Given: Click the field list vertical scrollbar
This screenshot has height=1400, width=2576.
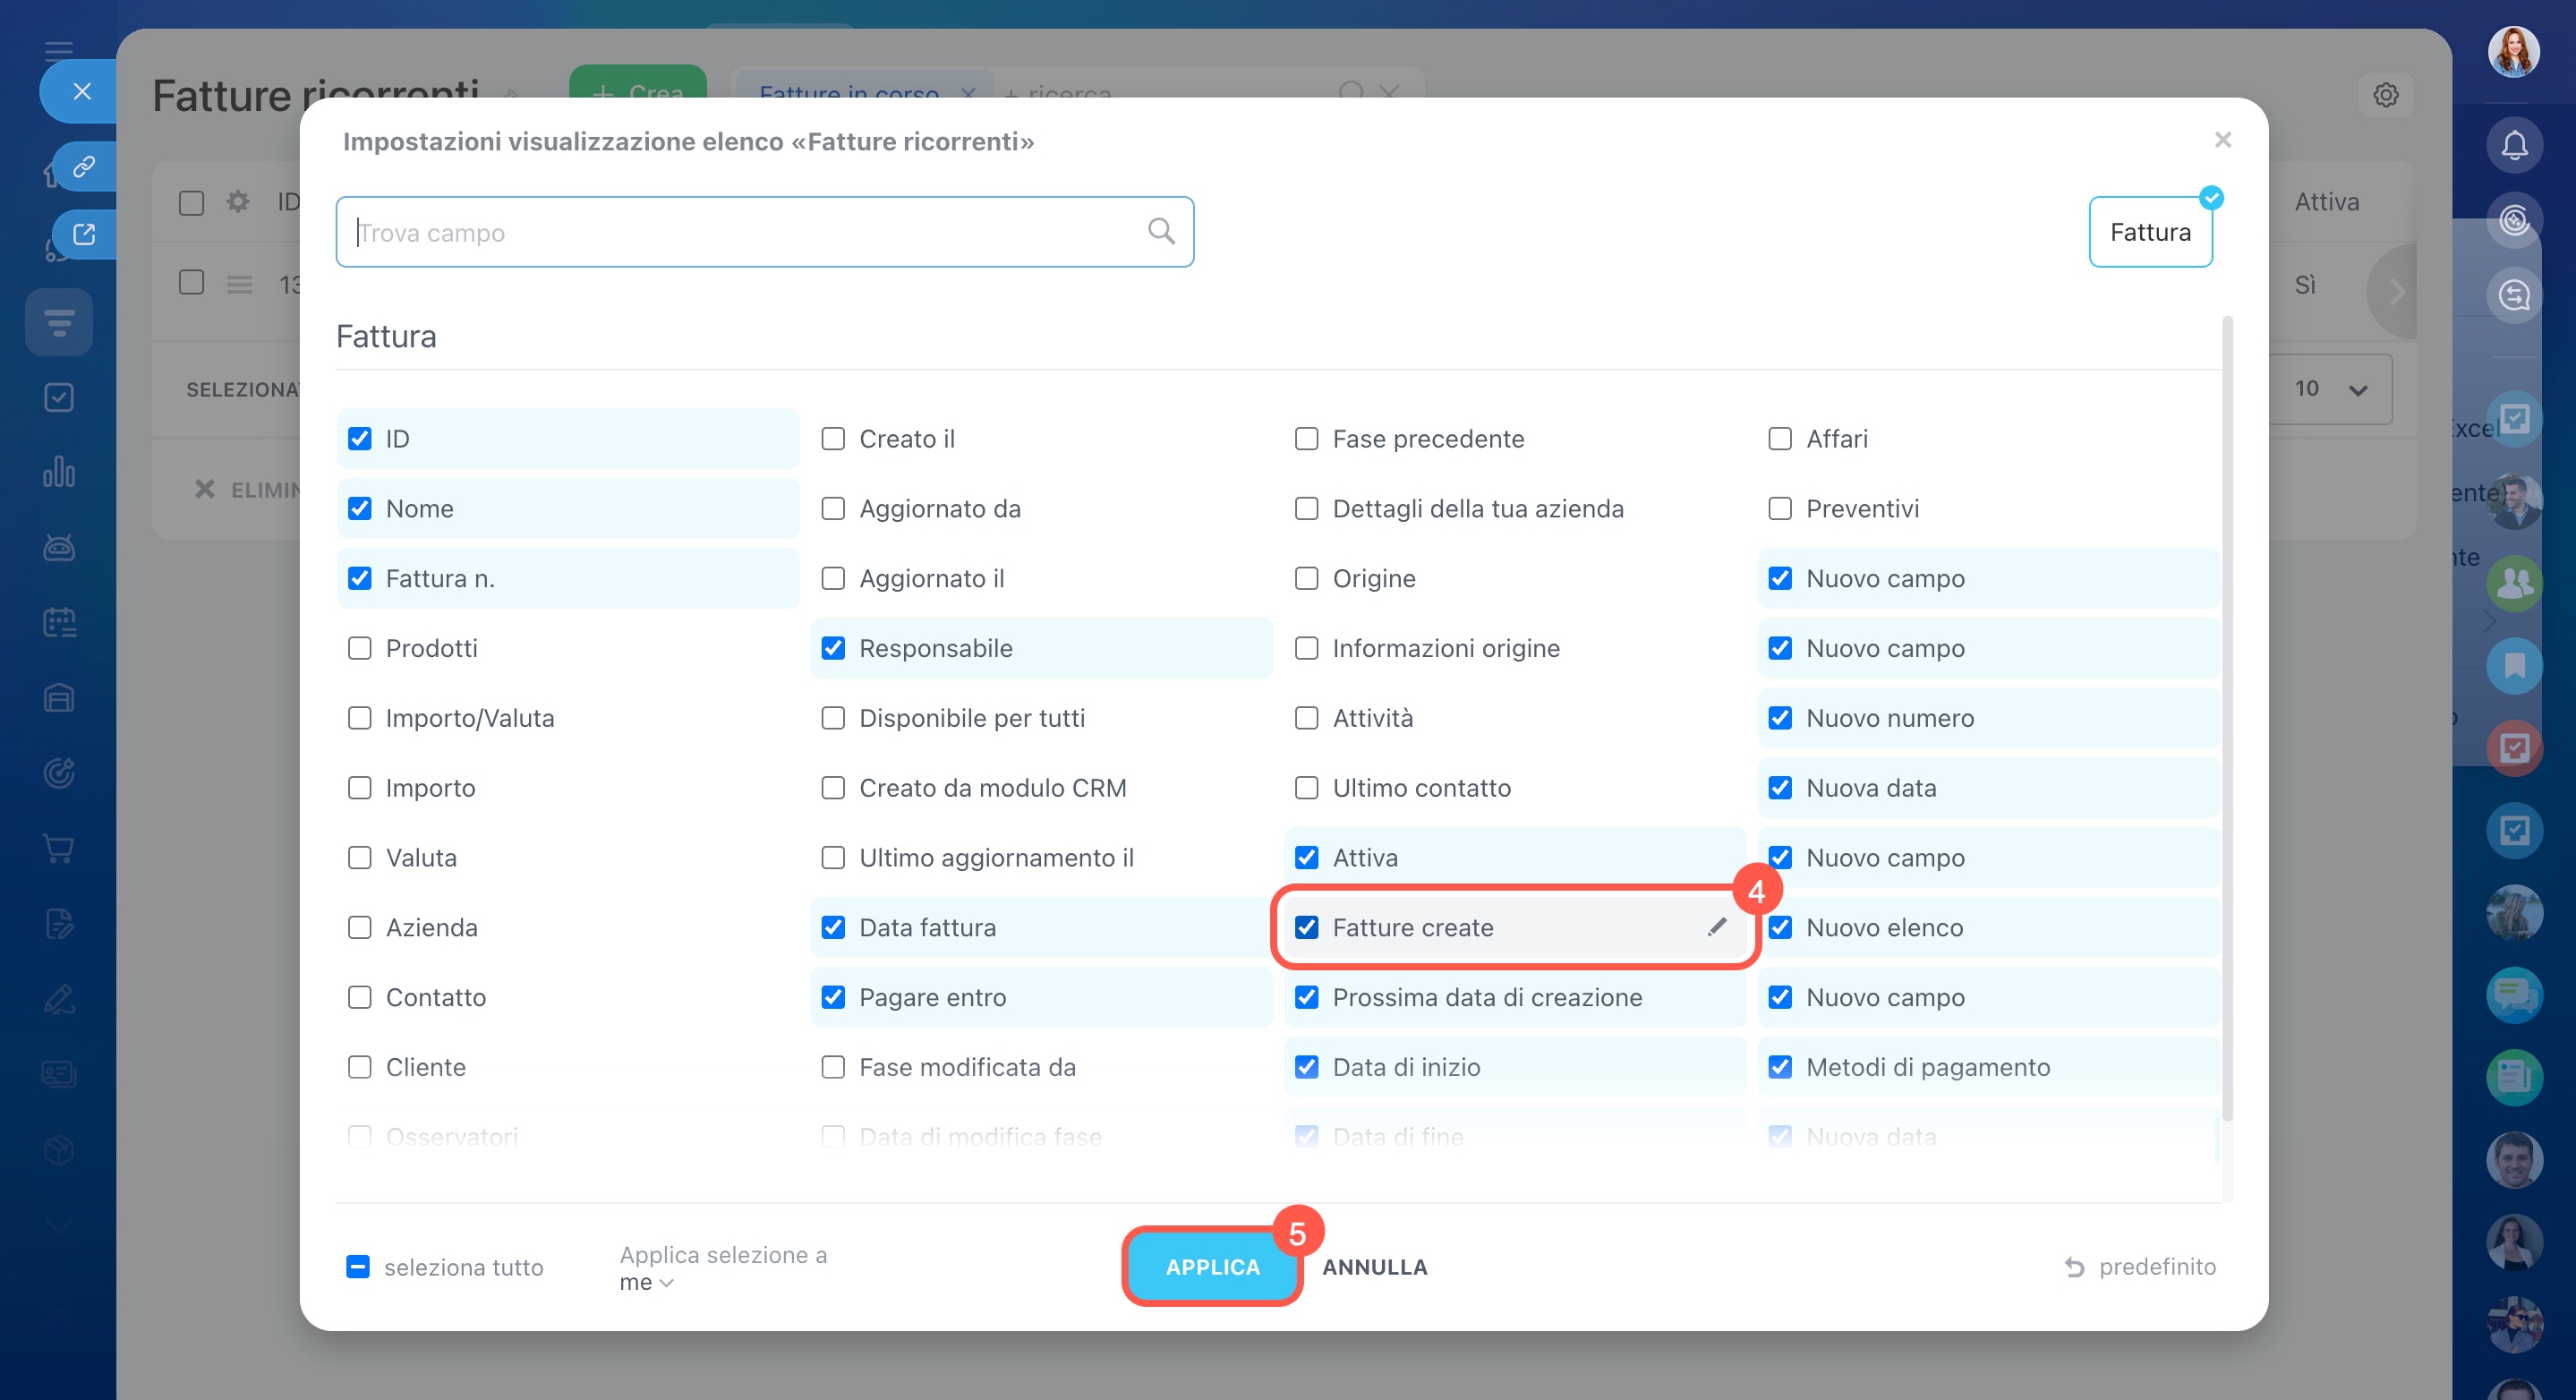Looking at the screenshot, I should point(2226,720).
